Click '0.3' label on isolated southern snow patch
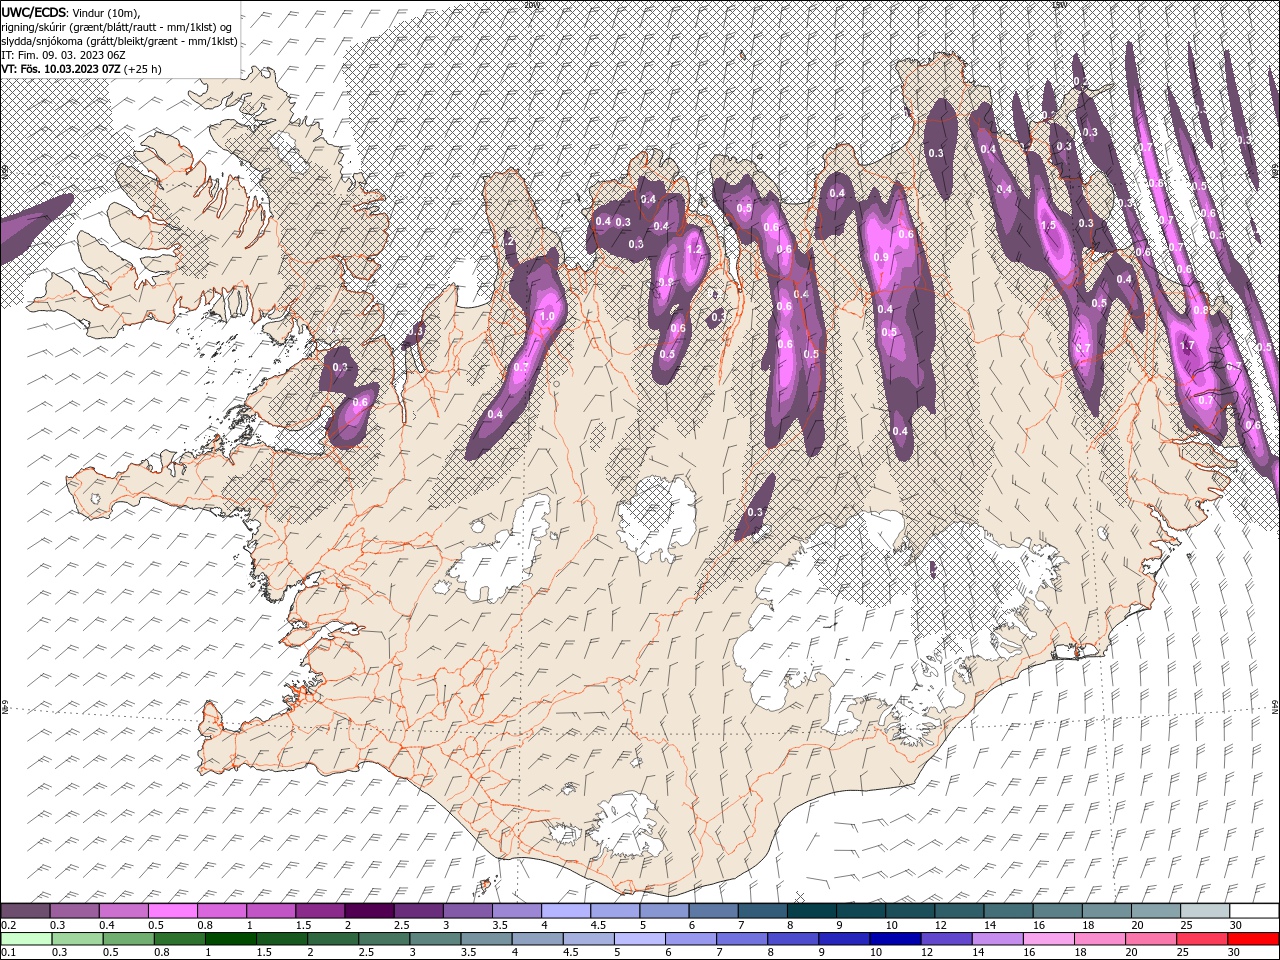The height and width of the screenshot is (960, 1280). pos(755,512)
